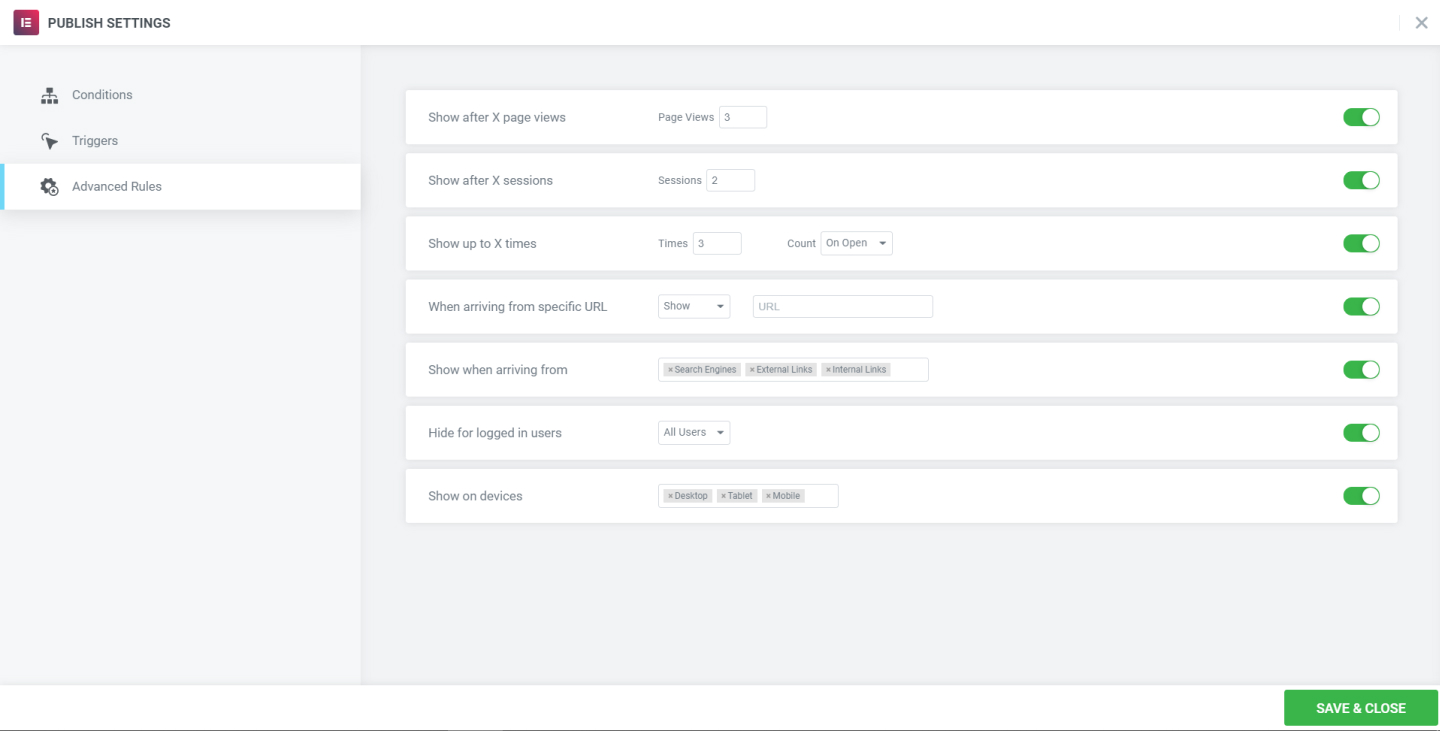The height and width of the screenshot is (731, 1440).
Task: Click the Search Engines tag text
Action: (705, 370)
